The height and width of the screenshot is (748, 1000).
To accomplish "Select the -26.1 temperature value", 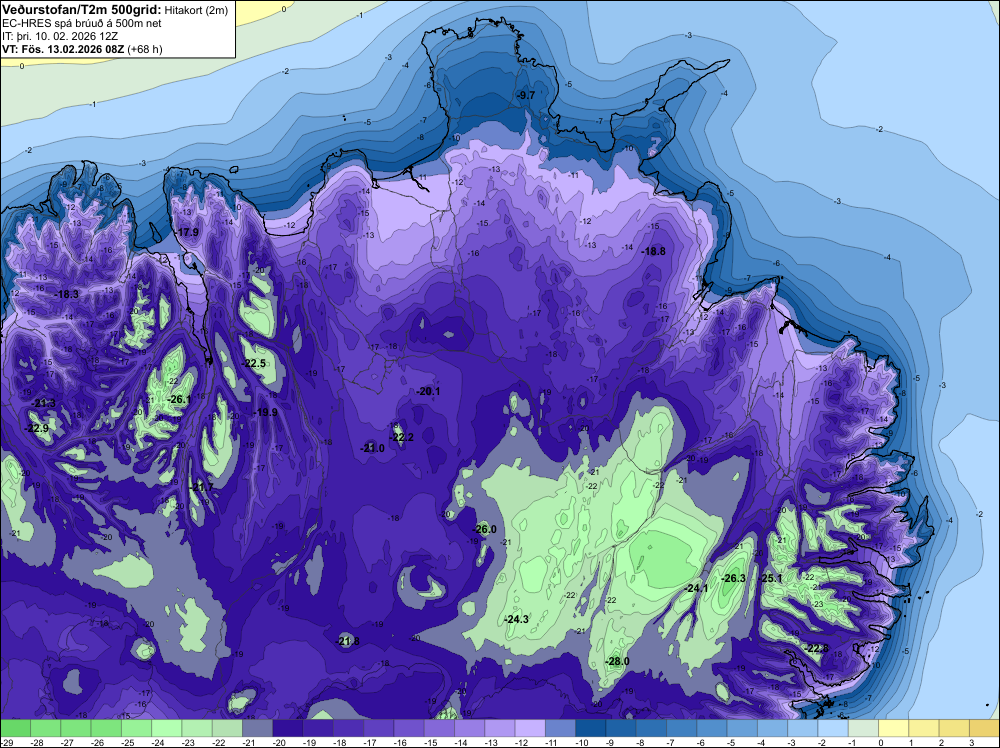I will (x=179, y=399).
